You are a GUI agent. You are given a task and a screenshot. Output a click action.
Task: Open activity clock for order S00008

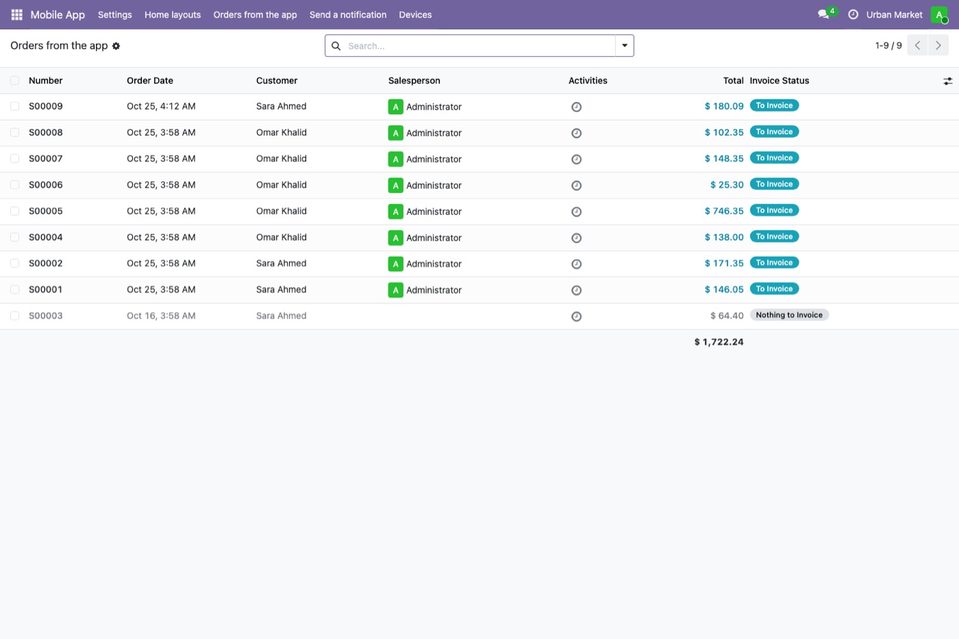pos(576,133)
